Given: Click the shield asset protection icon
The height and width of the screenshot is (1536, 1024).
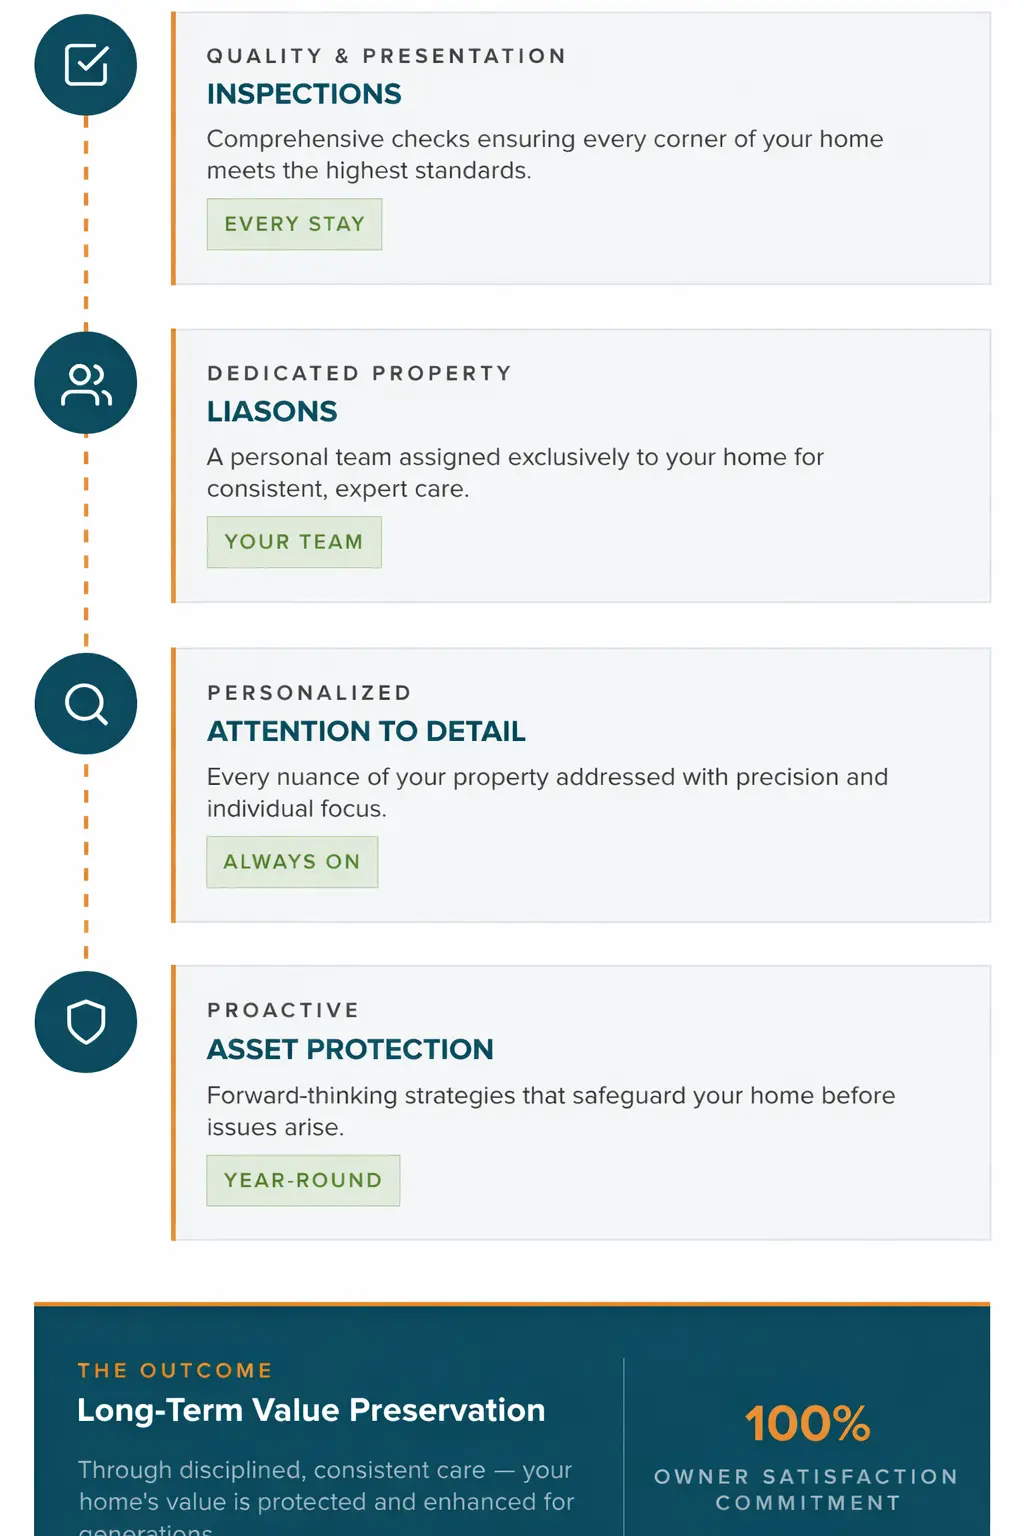Looking at the screenshot, I should tap(86, 1022).
